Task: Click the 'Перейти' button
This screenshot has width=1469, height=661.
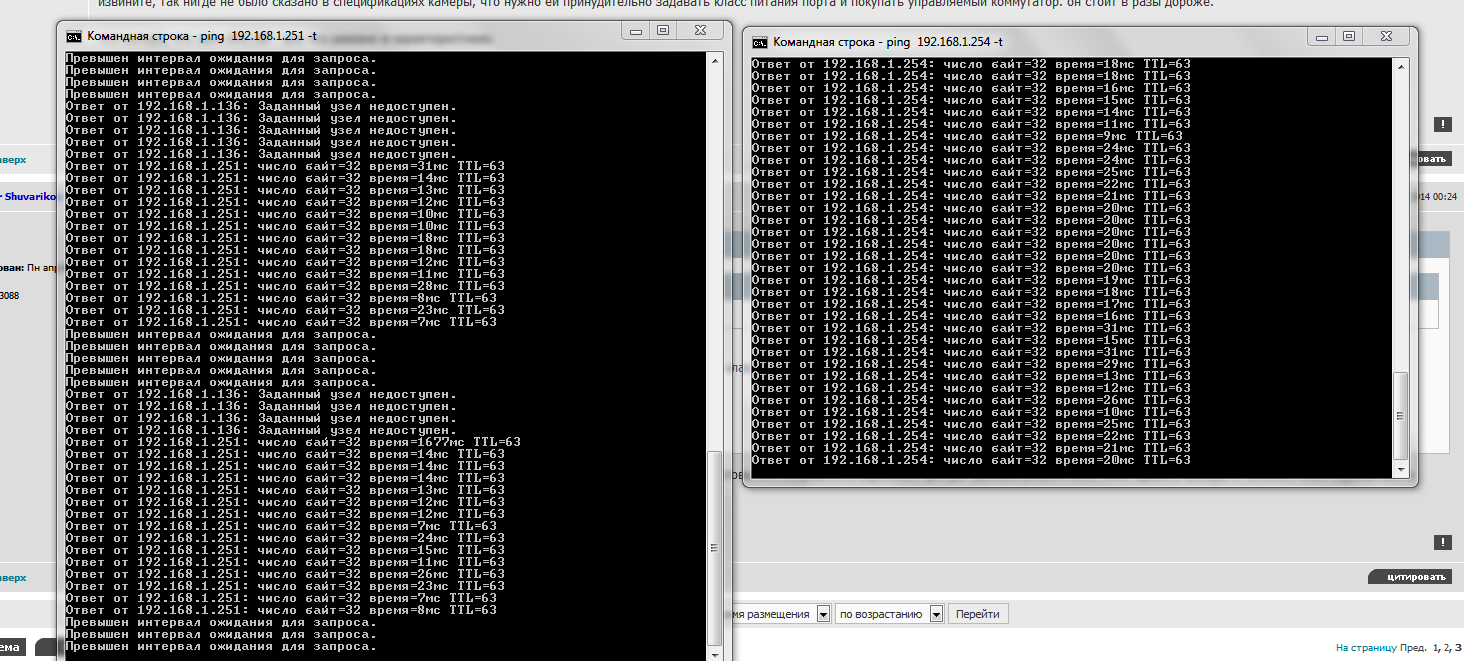Action: coord(977,614)
